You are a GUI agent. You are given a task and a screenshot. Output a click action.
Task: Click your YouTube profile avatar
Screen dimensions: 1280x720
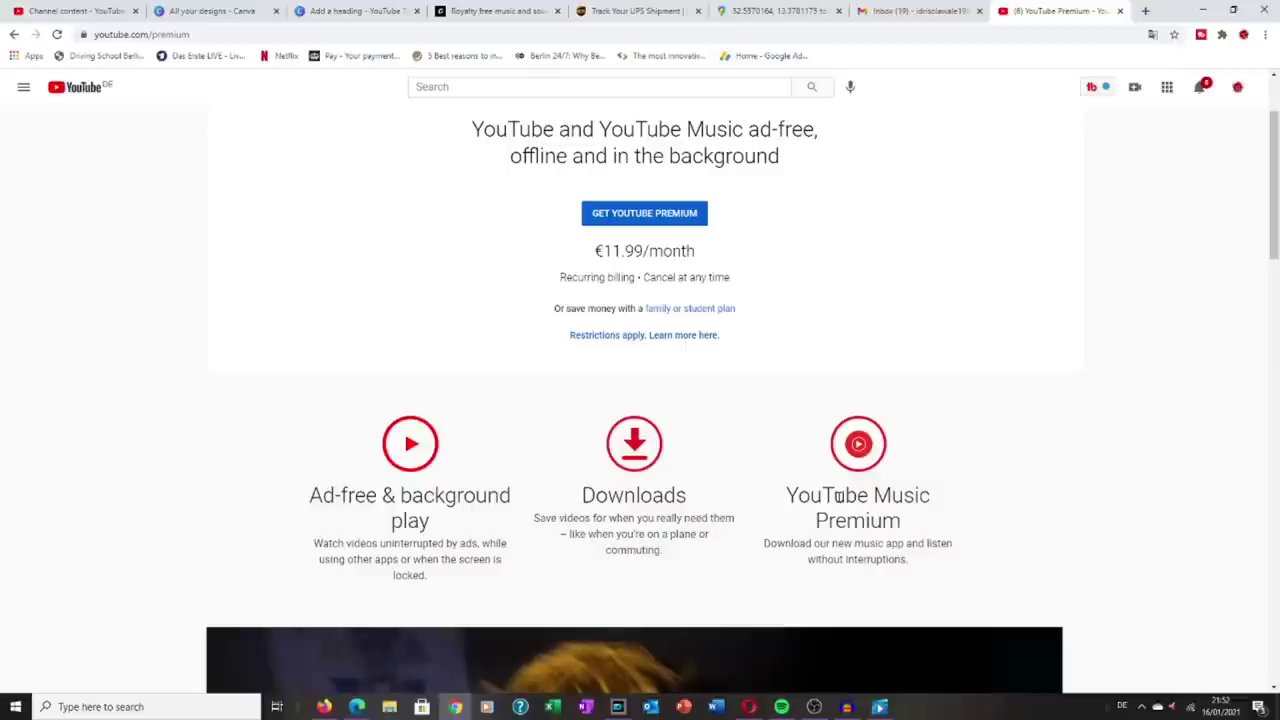1237,87
